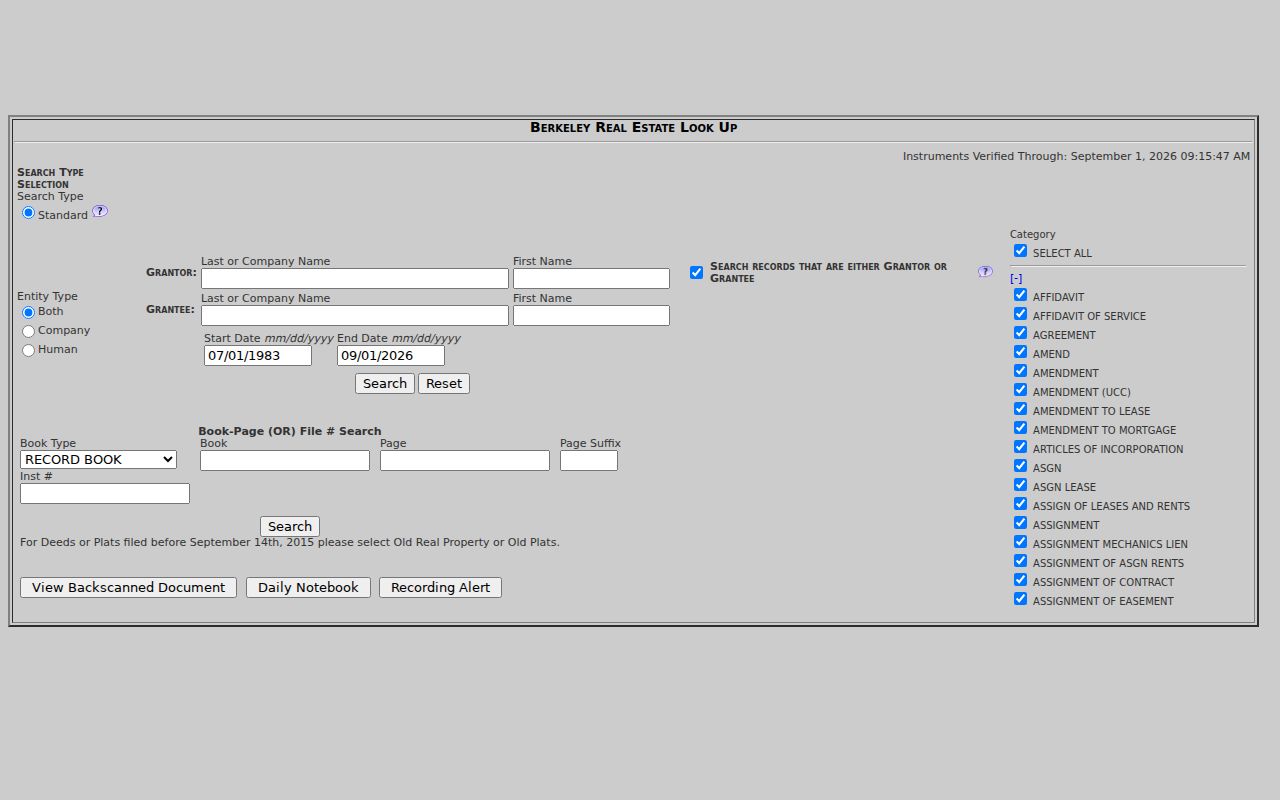Focus the Inst # field

pos(105,494)
